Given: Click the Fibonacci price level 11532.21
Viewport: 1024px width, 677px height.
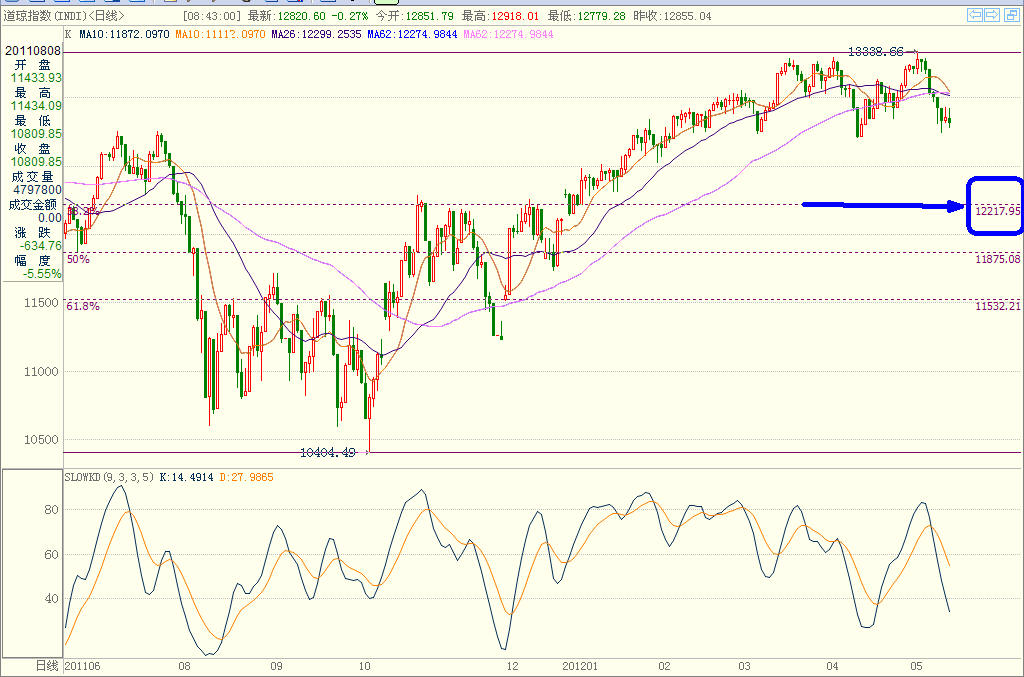Looking at the screenshot, I should [997, 306].
